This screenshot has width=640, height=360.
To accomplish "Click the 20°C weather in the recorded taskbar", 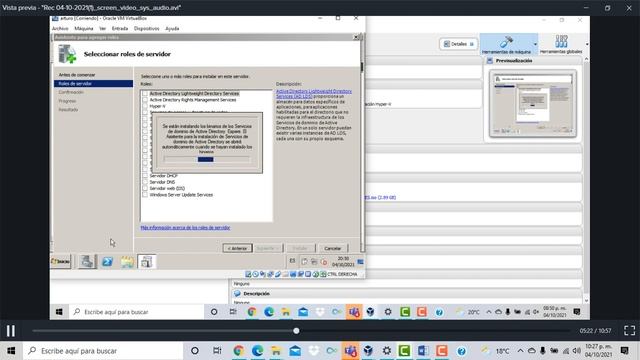I will (468, 312).
